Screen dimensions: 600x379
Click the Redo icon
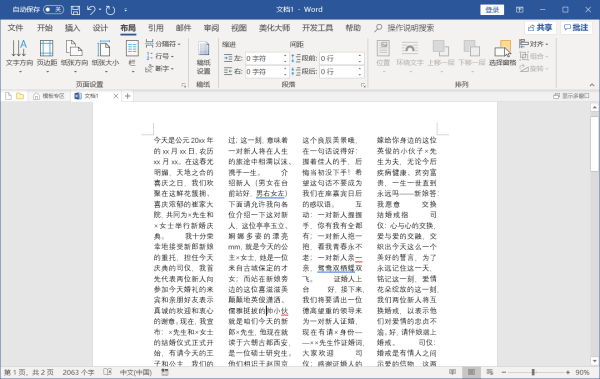pyautogui.click(x=110, y=10)
